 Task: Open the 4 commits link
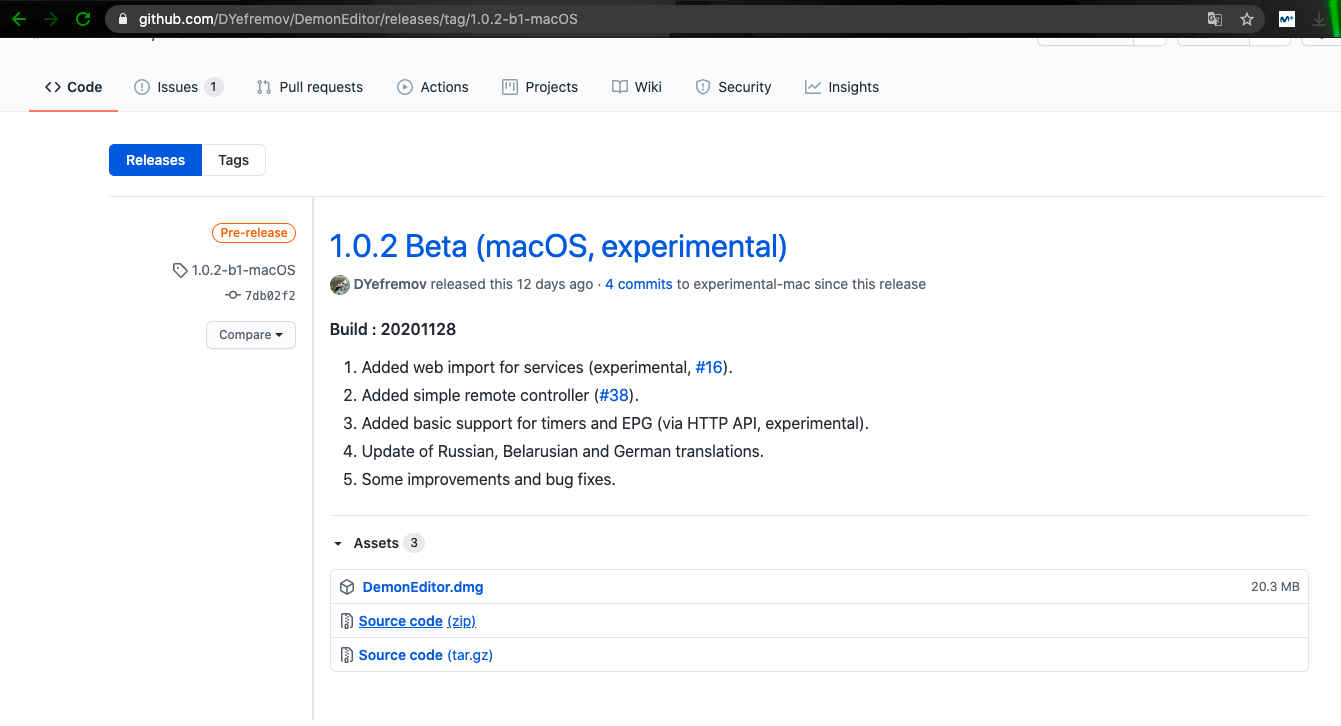[x=638, y=284]
